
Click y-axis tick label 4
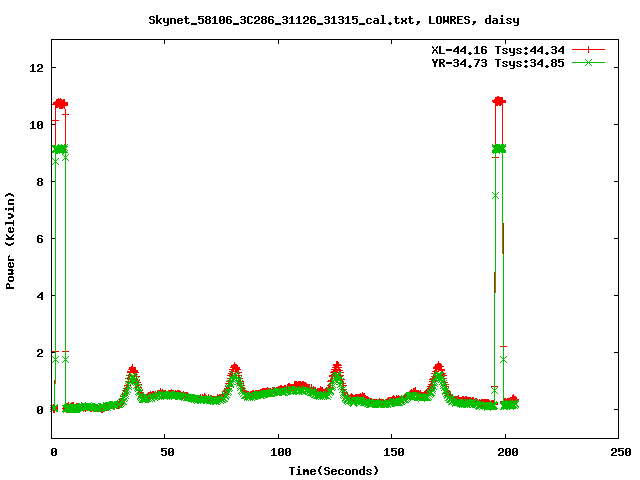coord(40,296)
